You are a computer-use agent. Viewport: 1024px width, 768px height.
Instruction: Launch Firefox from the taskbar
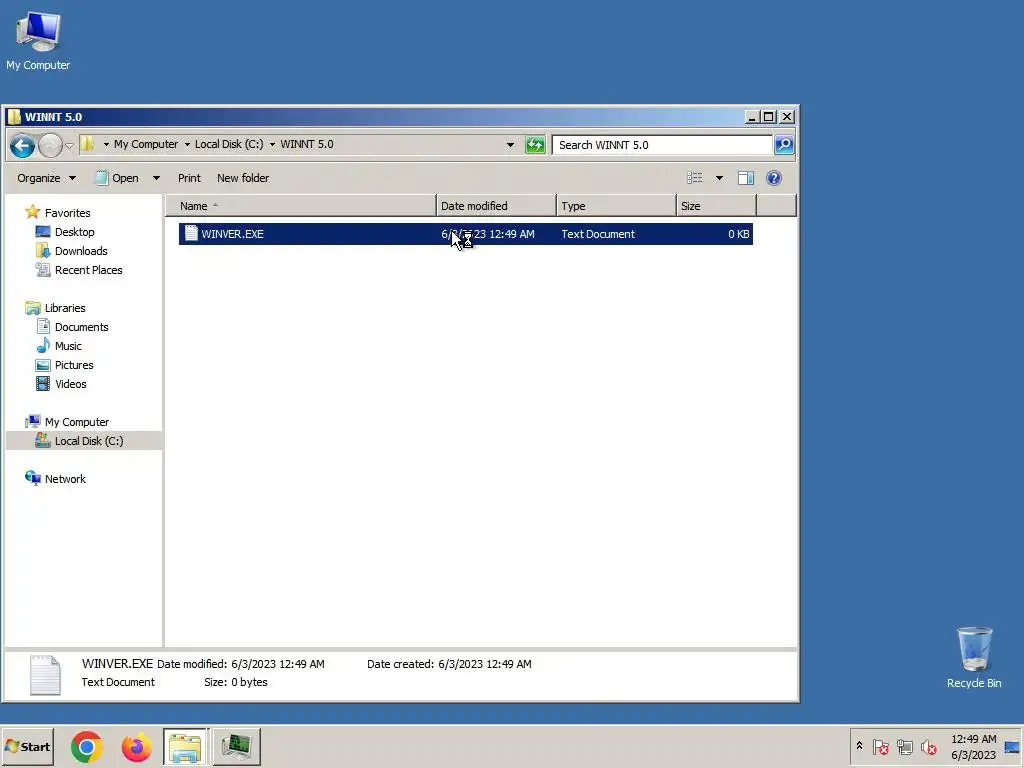pos(136,746)
